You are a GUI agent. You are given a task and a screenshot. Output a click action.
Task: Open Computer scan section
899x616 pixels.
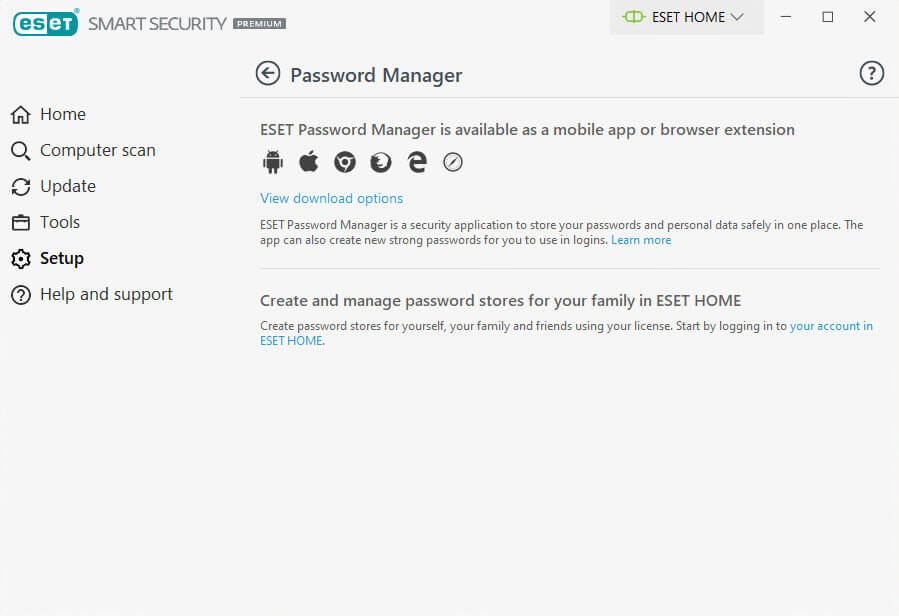coord(97,150)
